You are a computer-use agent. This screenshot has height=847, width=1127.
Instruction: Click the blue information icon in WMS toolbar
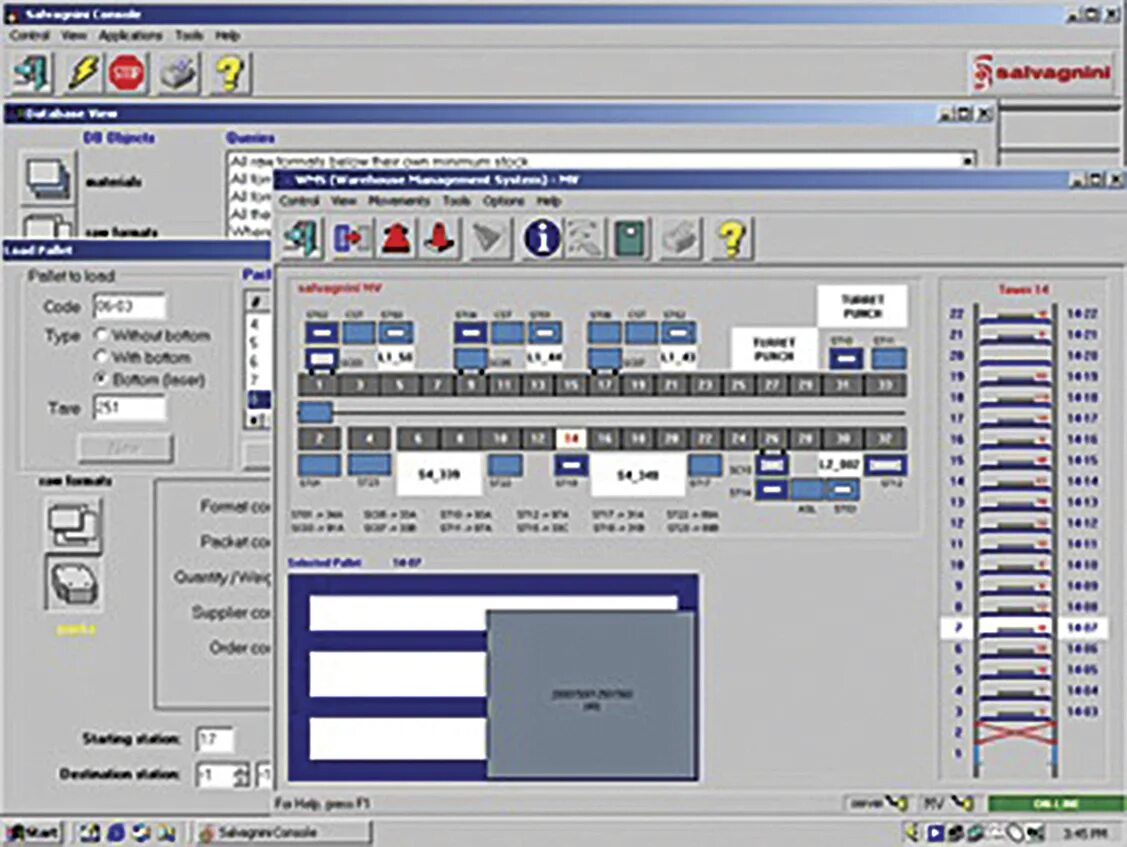point(541,238)
